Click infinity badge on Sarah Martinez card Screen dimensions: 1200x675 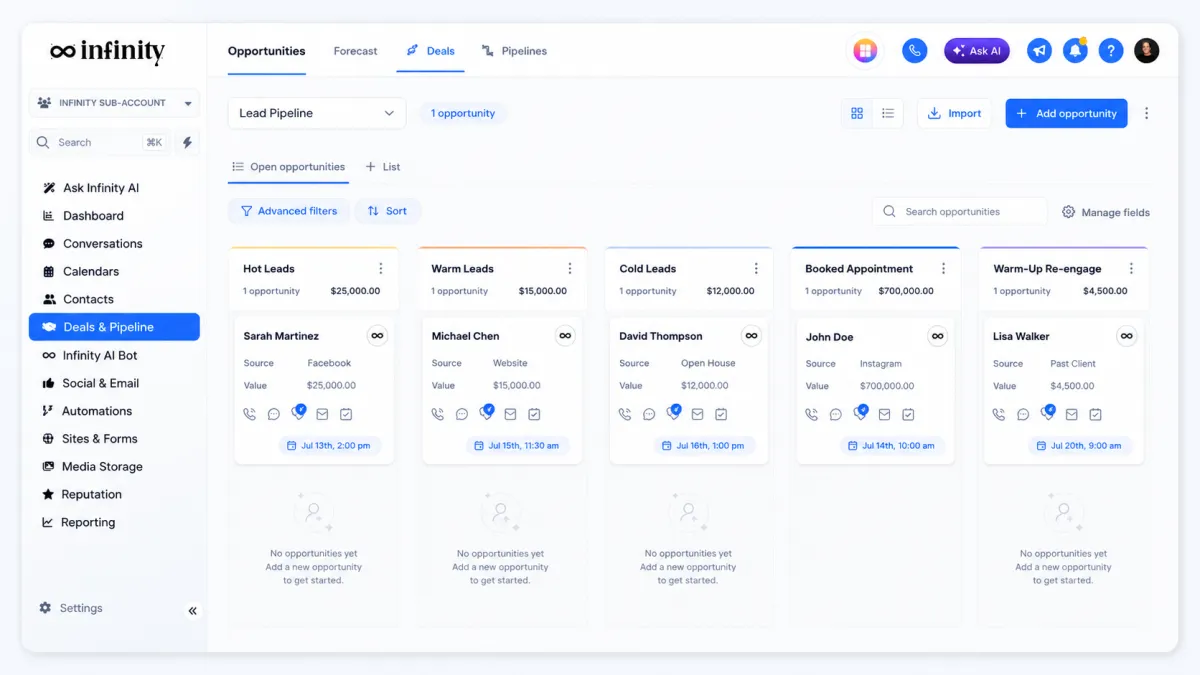[x=377, y=336]
